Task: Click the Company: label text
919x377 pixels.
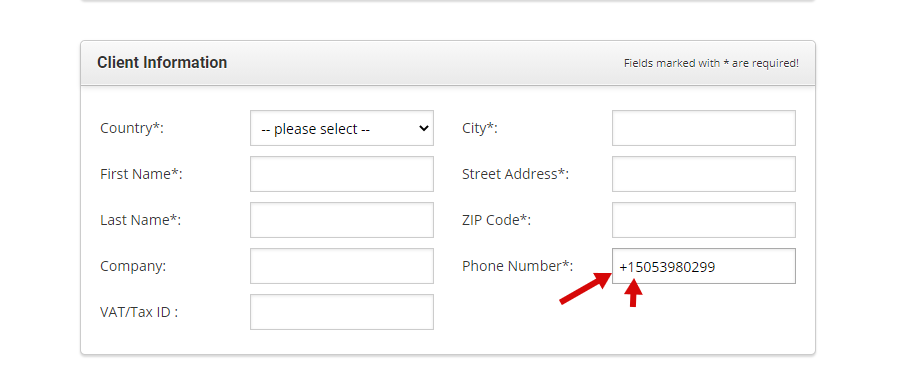Action: (133, 266)
